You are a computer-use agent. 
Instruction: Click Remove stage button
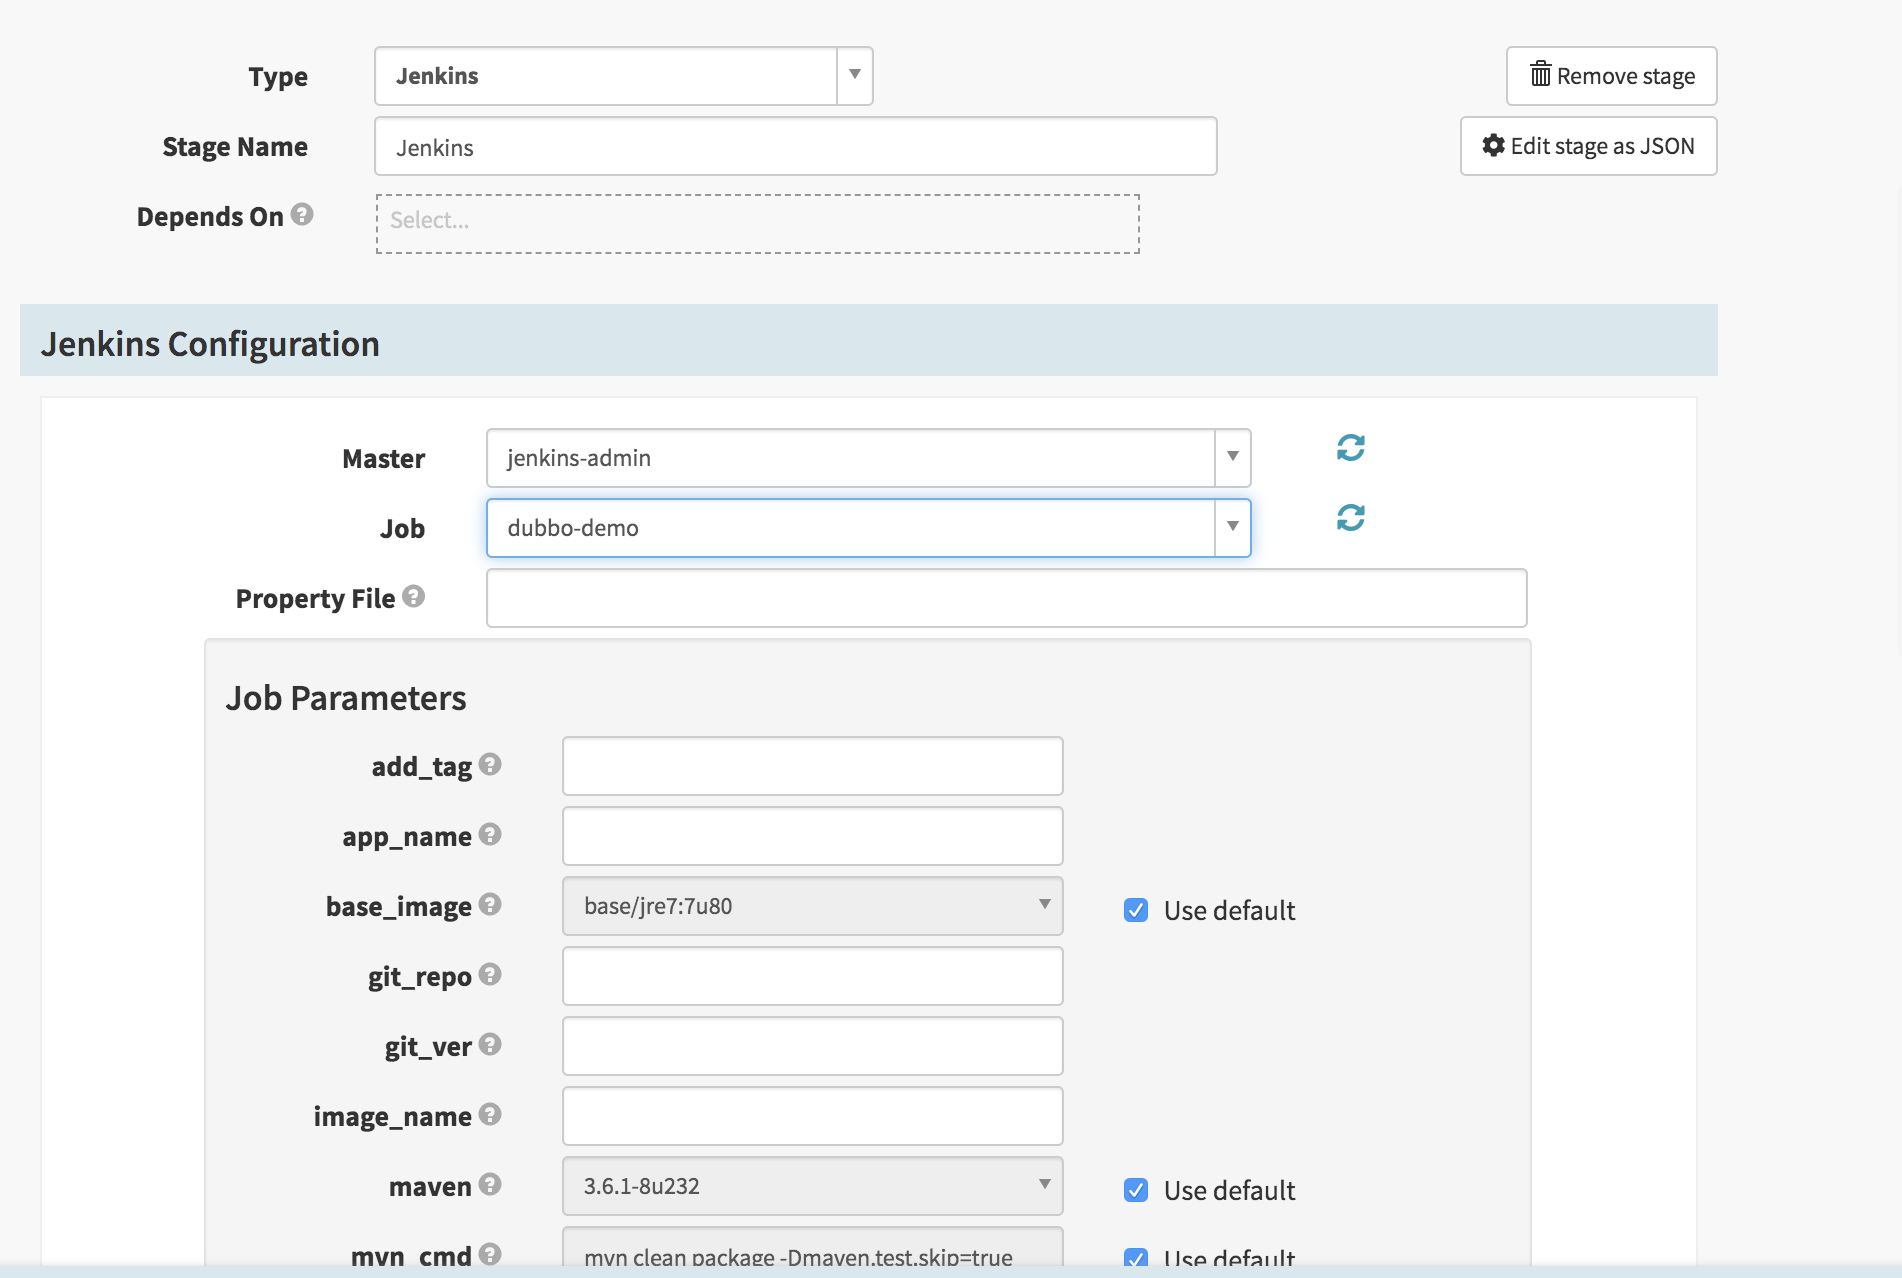click(x=1612, y=76)
